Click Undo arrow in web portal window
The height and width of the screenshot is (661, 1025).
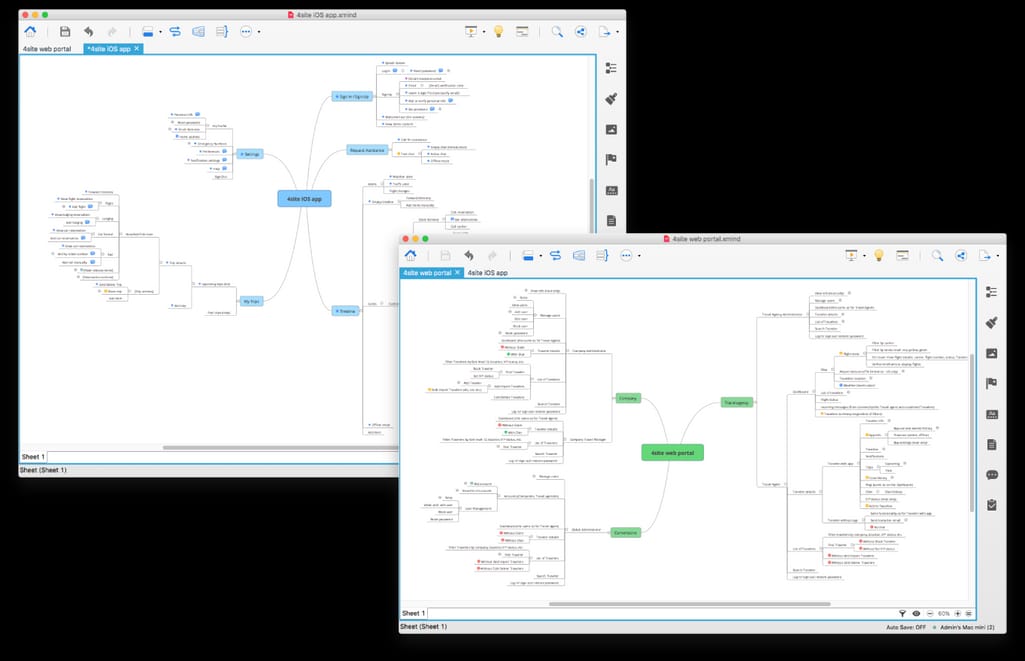(469, 256)
